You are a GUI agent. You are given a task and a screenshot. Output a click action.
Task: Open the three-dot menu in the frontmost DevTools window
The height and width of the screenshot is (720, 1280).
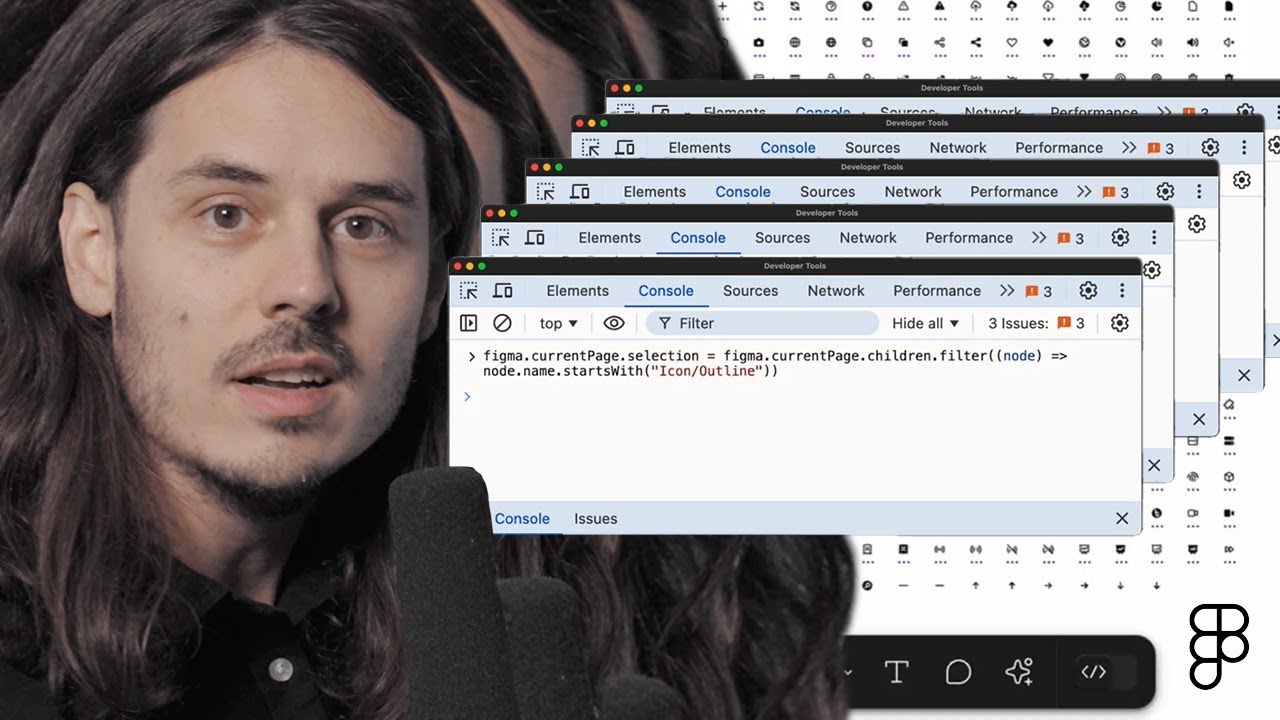click(1122, 291)
